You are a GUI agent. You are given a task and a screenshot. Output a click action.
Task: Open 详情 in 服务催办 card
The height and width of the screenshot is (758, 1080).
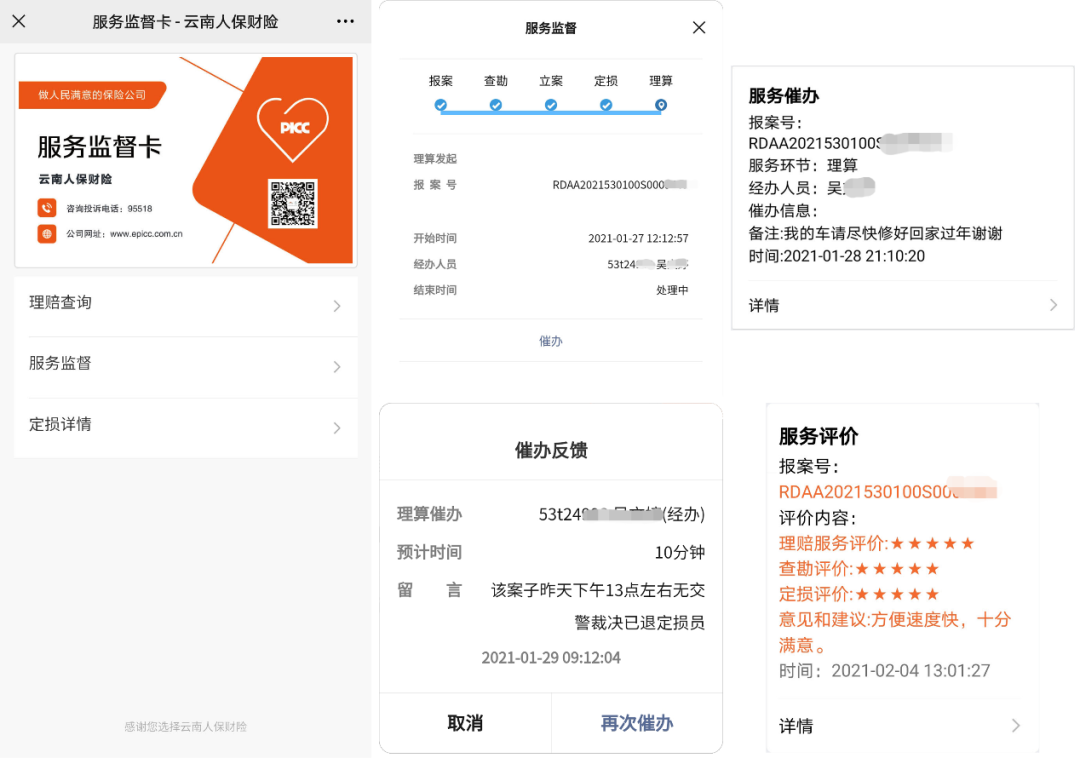(902, 305)
